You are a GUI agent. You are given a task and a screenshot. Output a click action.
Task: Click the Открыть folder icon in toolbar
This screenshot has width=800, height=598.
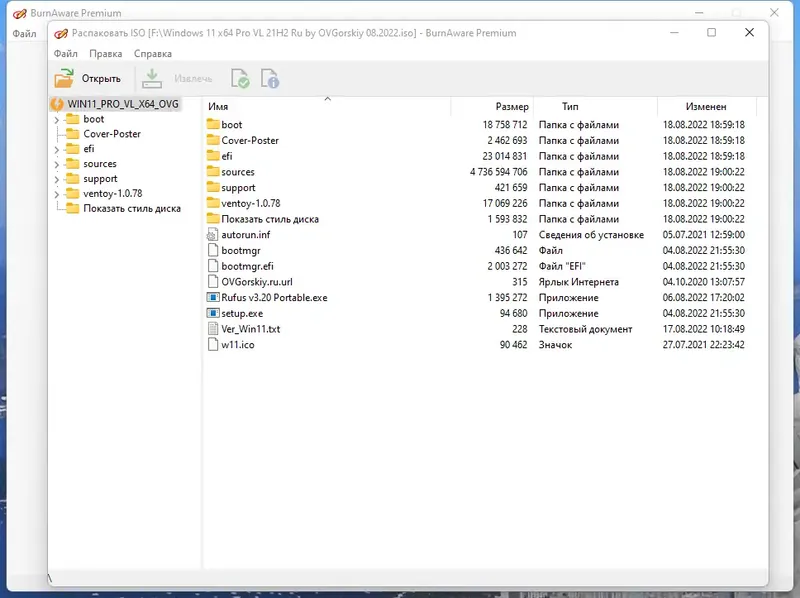pos(64,79)
